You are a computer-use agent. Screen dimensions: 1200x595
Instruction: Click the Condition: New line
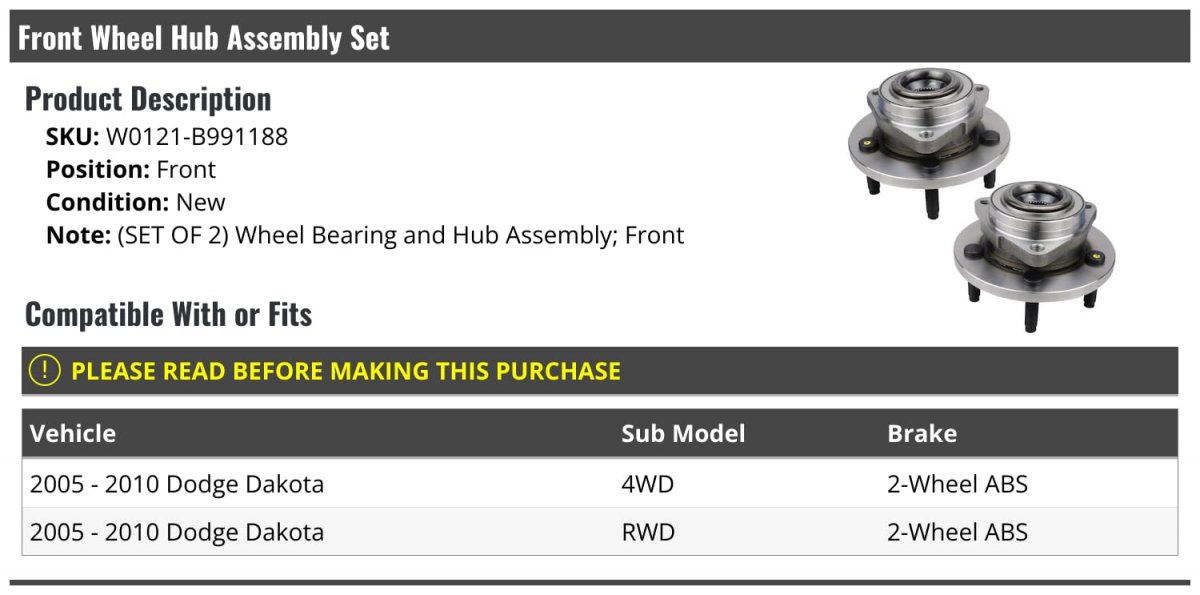[136, 202]
